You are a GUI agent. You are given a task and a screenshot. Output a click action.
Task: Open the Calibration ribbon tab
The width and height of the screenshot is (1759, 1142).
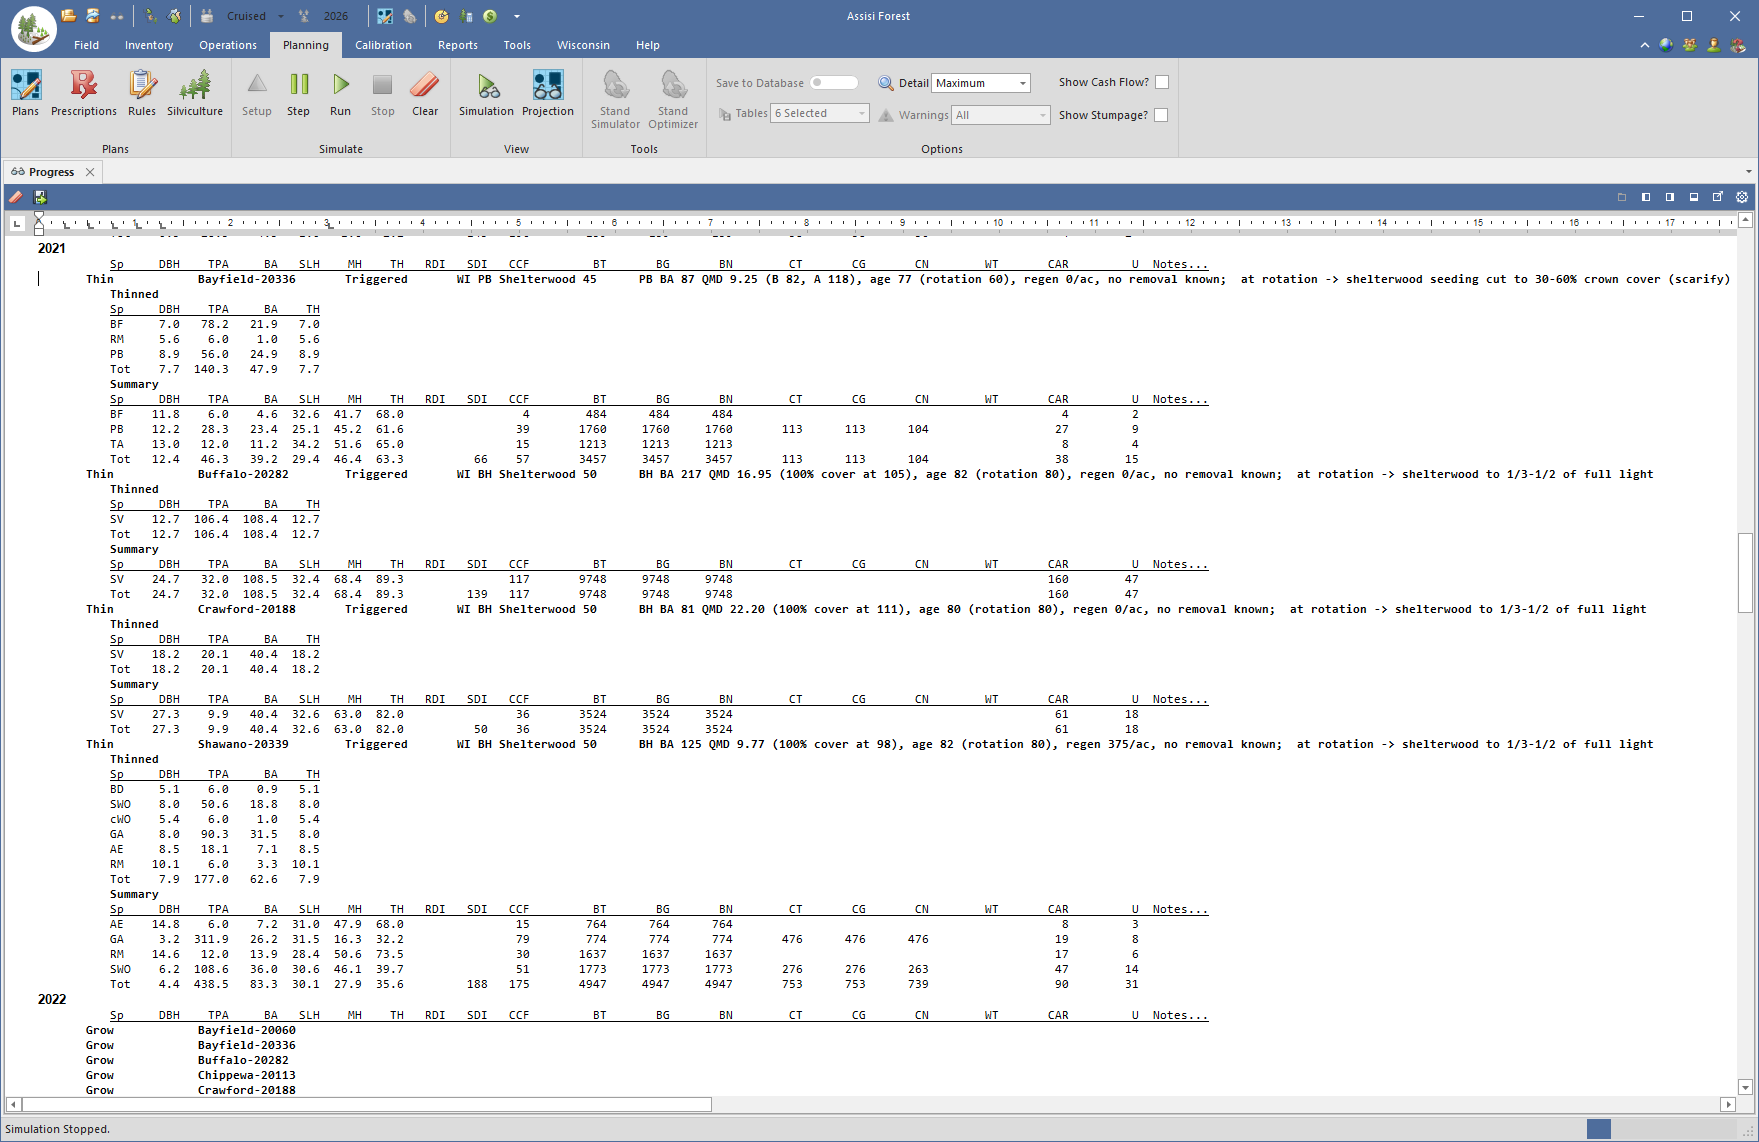(383, 45)
